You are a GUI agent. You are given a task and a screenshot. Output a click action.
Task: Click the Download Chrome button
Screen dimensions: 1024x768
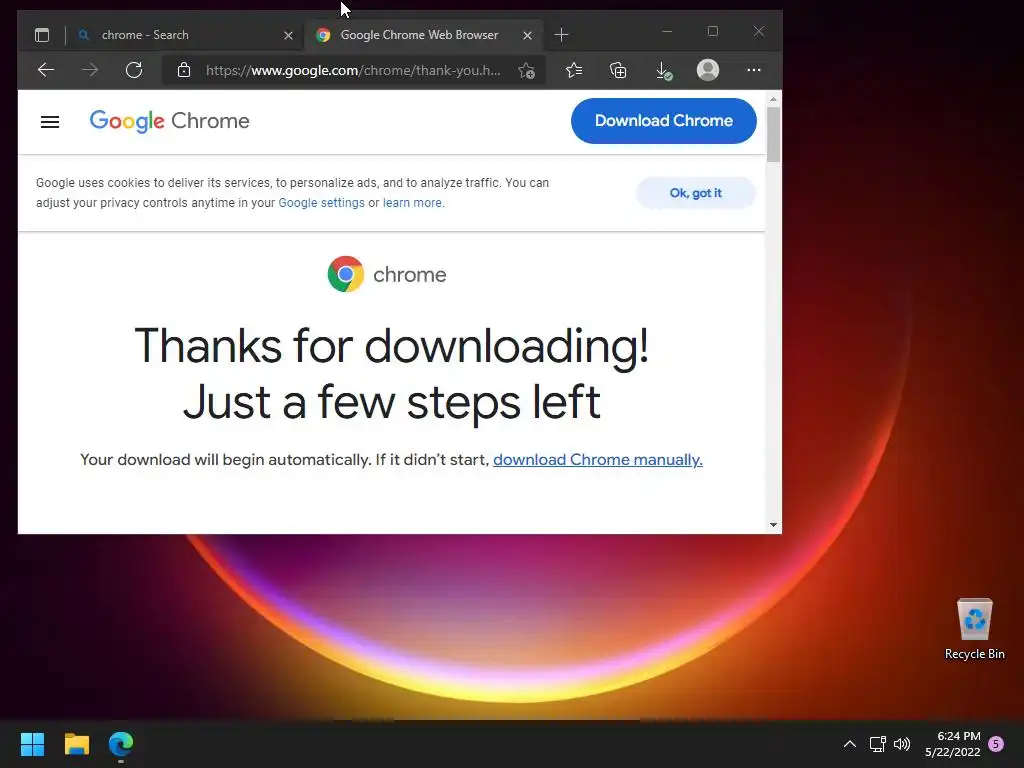point(664,121)
